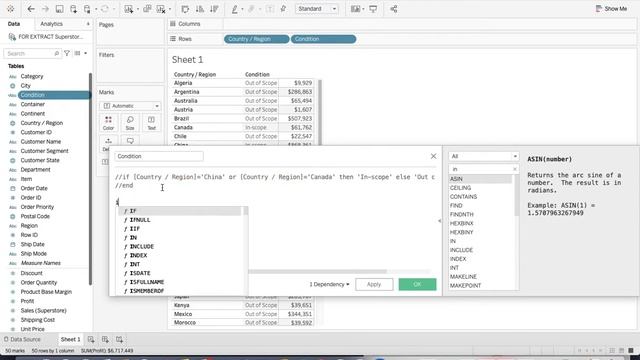Click the Show/hide cards toolbar icon
Image resolution: width=640 pixels, height=360 pixels.
356,9
